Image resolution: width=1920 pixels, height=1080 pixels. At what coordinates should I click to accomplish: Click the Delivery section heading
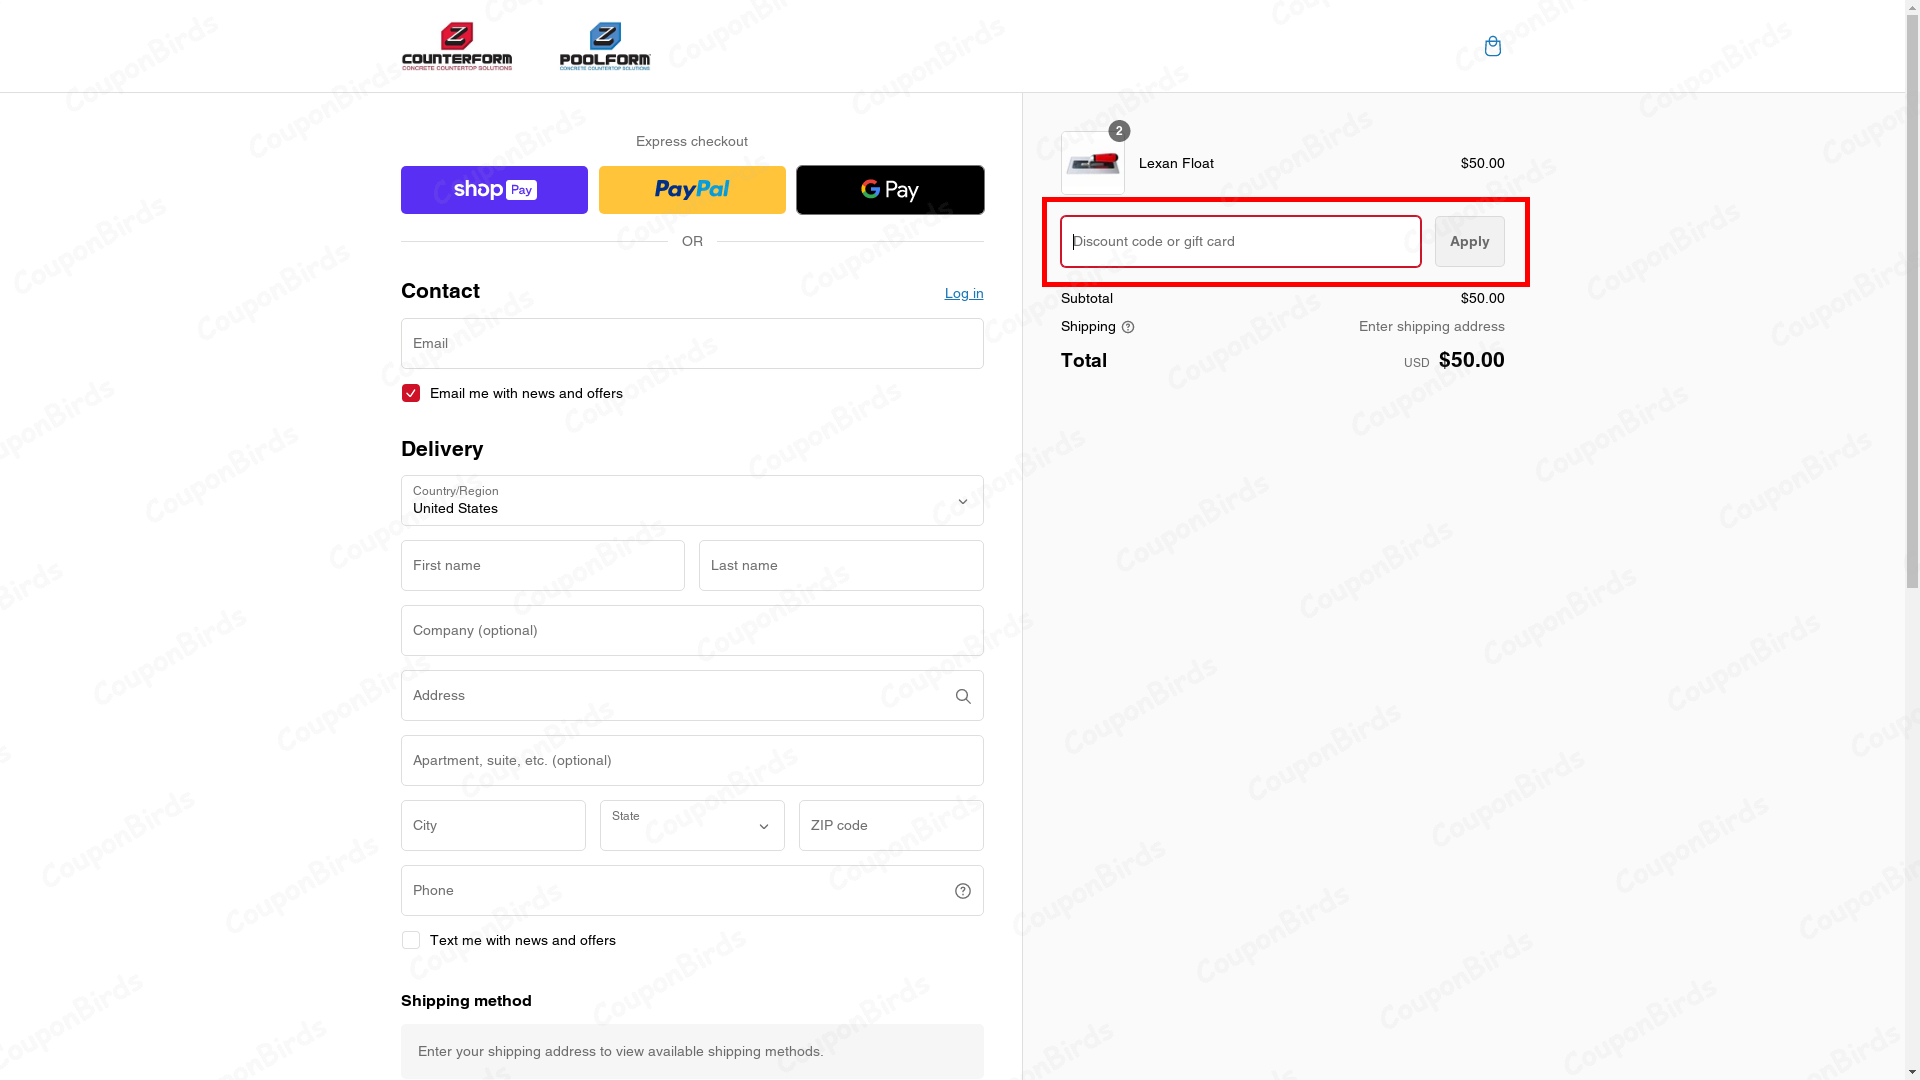point(442,449)
